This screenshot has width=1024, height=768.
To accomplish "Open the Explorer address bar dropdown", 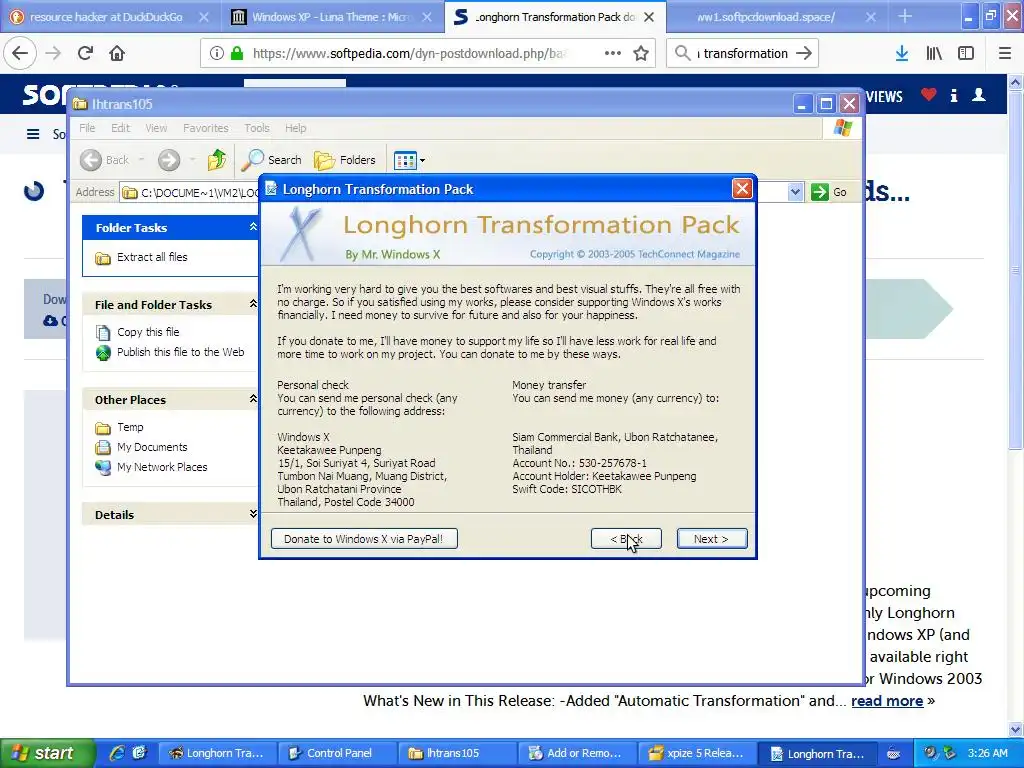I will tap(795, 192).
